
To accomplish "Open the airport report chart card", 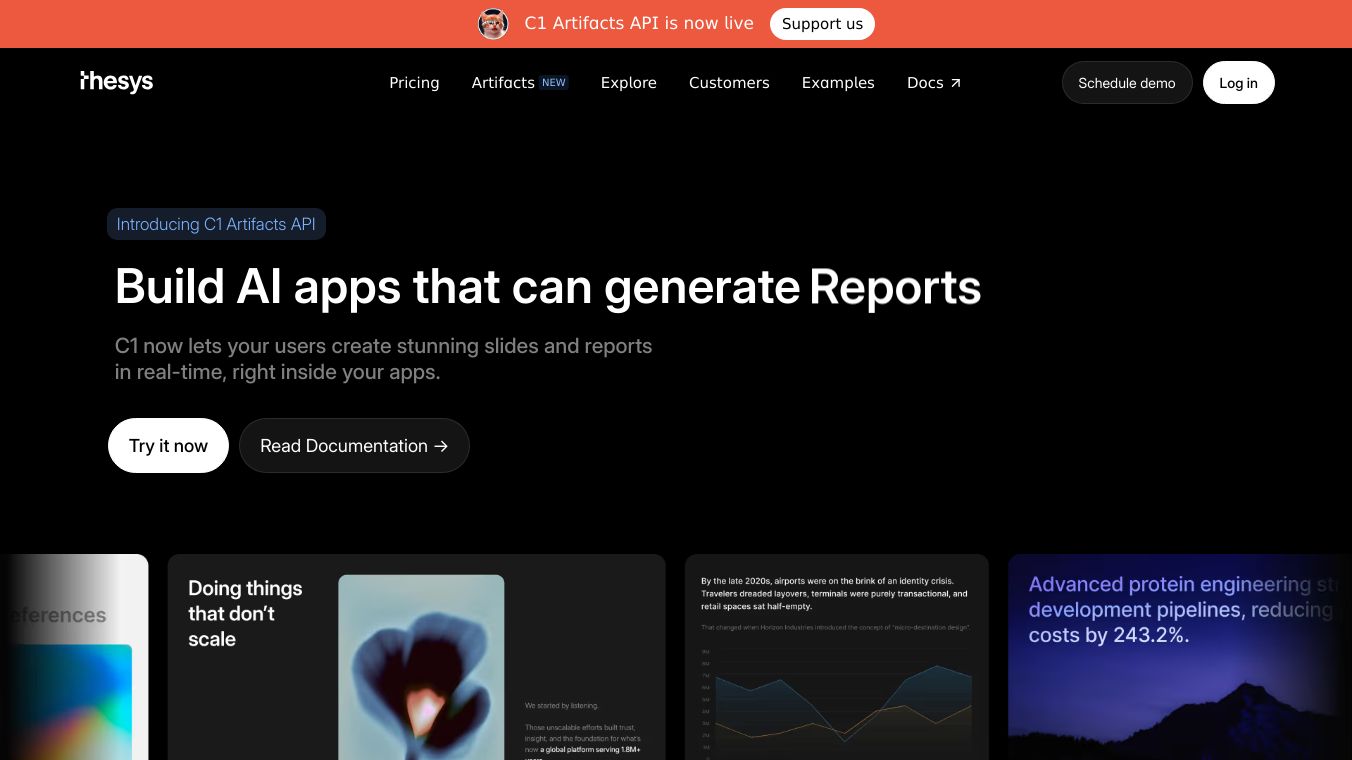I will 836,657.
